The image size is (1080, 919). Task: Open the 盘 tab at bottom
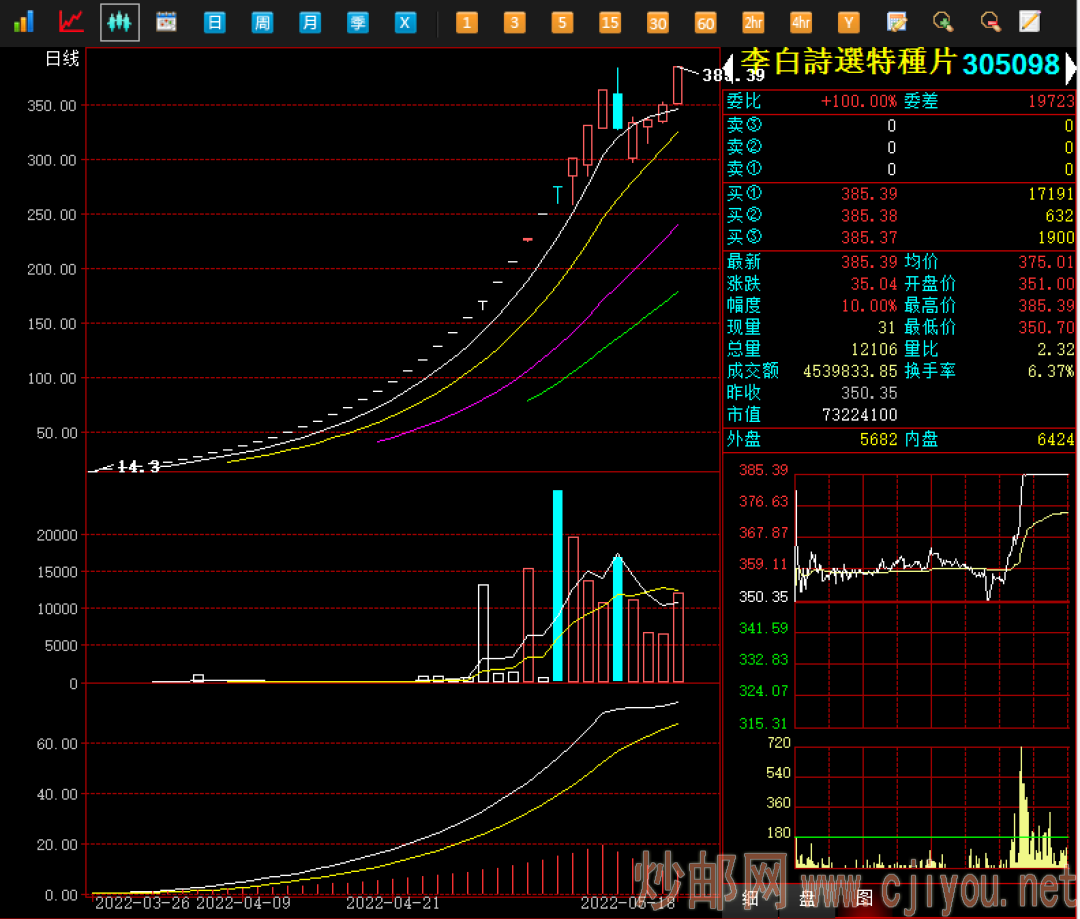806,897
